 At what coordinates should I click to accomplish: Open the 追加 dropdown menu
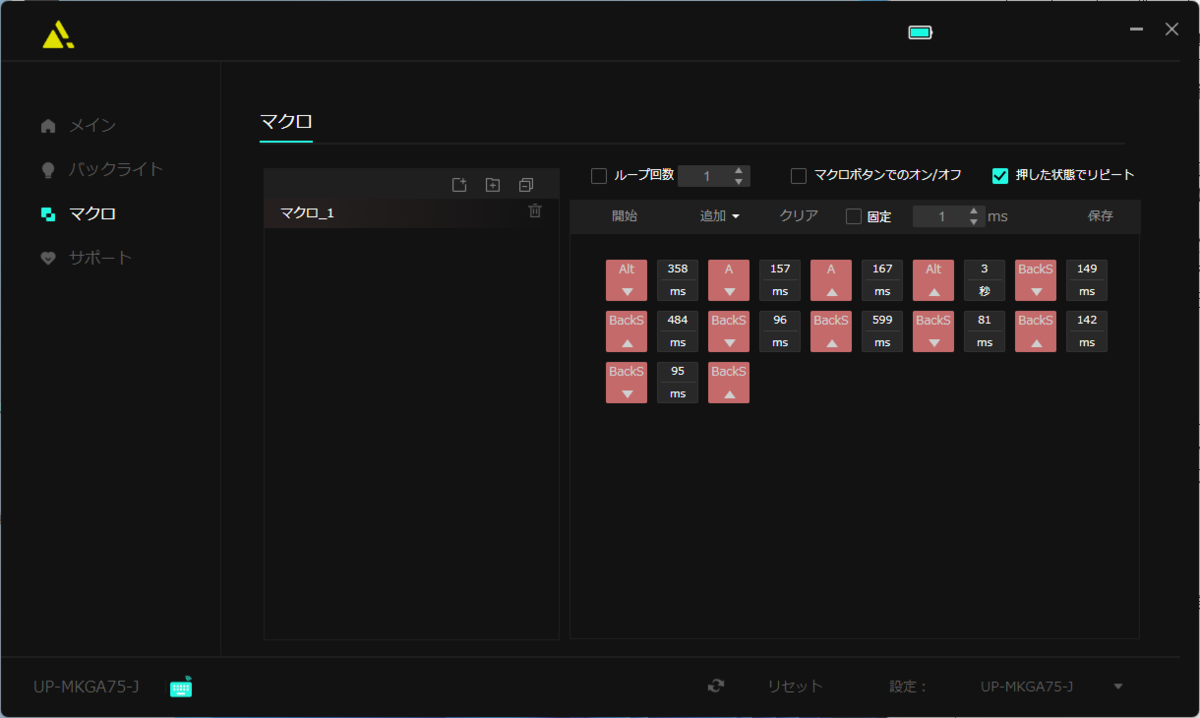(x=719, y=216)
